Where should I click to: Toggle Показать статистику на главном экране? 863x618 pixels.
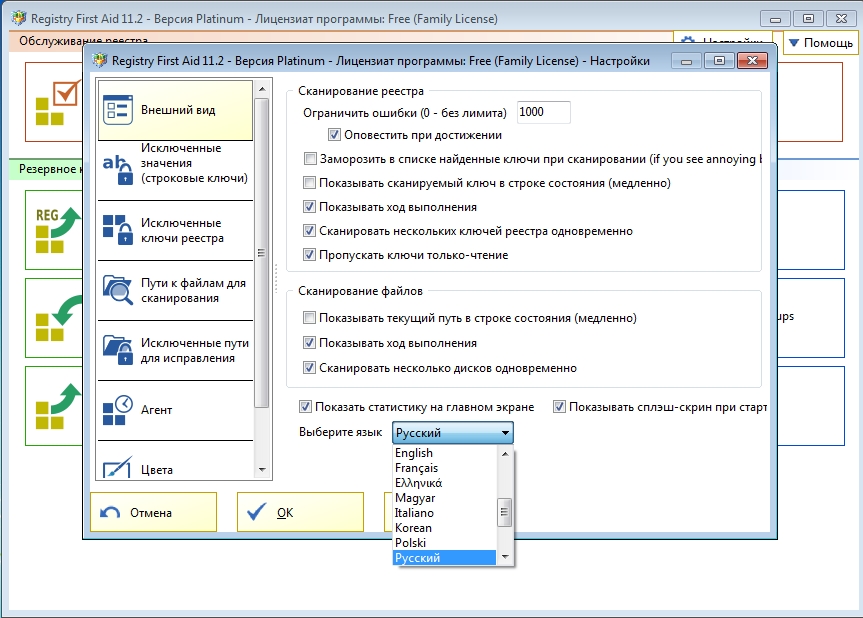click(305, 407)
